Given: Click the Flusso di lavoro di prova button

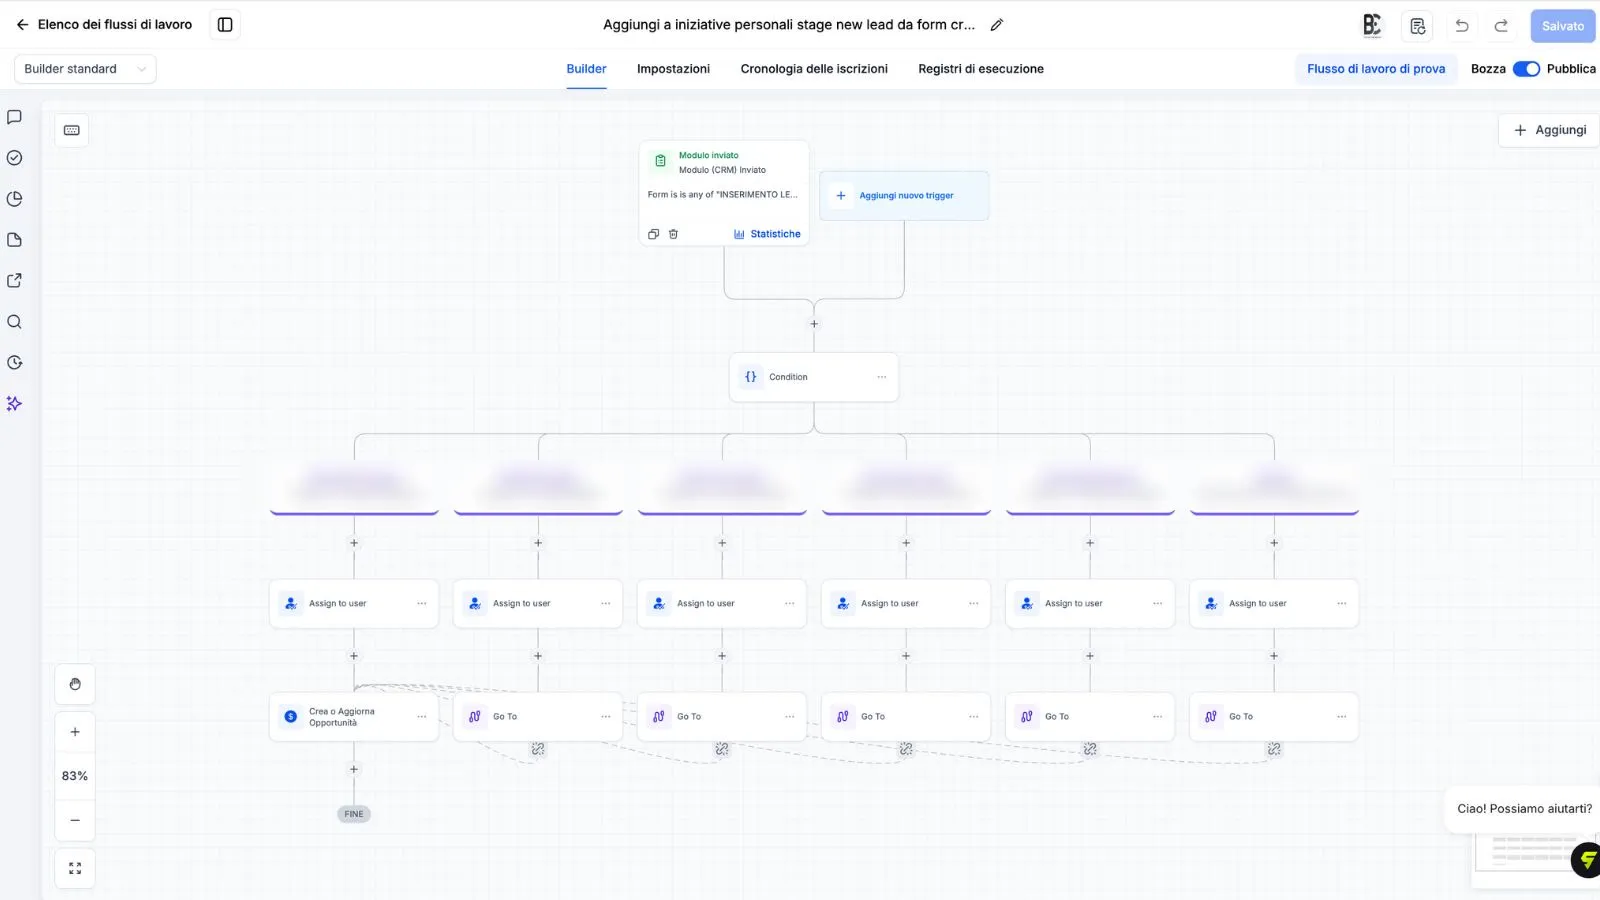Looking at the screenshot, I should (x=1376, y=69).
